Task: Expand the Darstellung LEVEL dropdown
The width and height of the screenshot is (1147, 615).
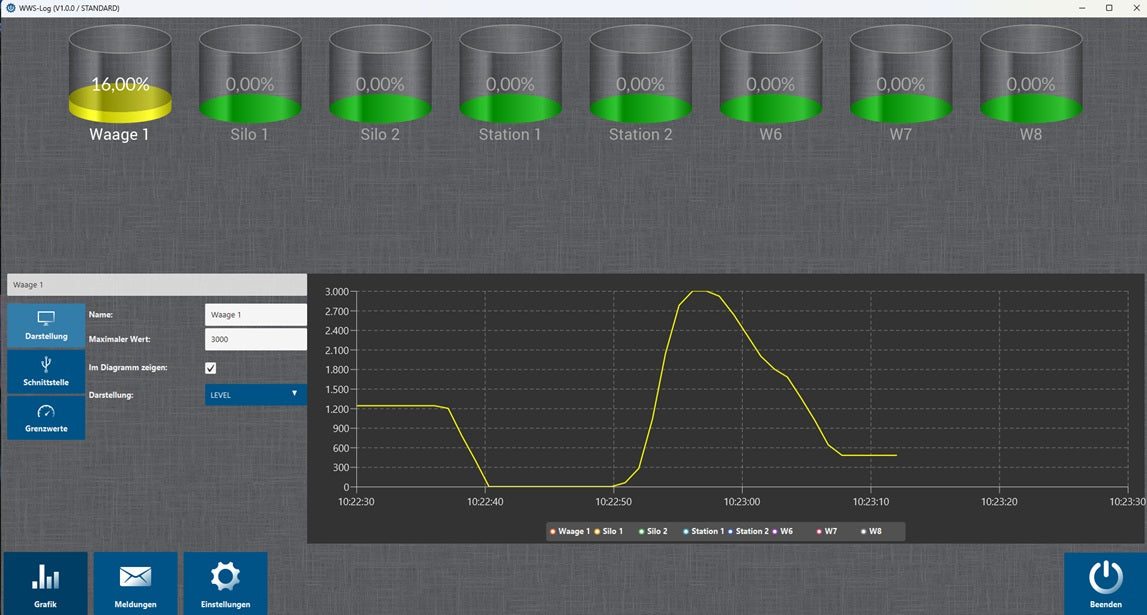Action: tap(255, 395)
